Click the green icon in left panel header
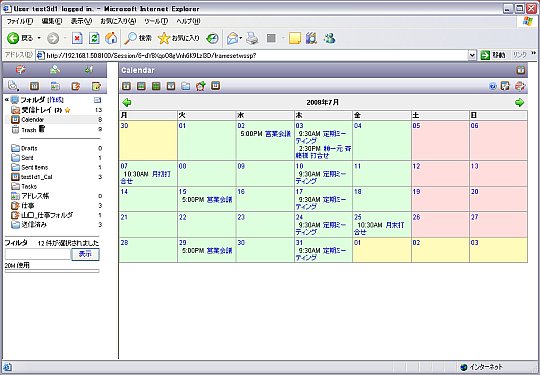540x375 pixels. [89, 70]
